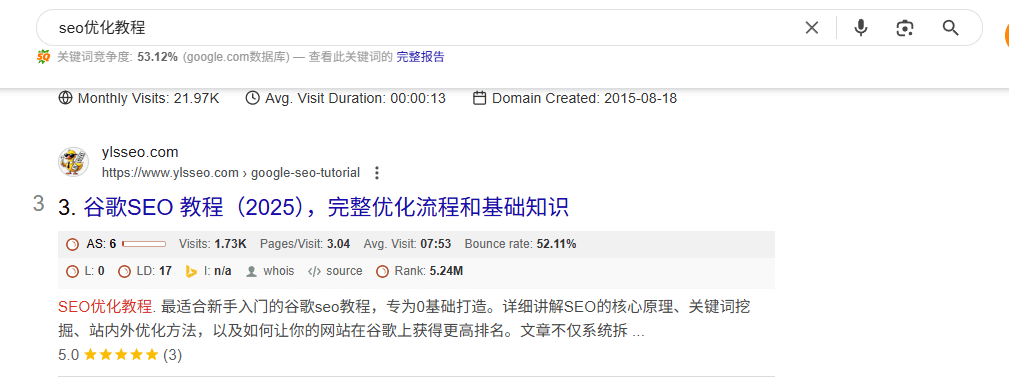The height and width of the screenshot is (377, 1009).
Task: Click Domain Created: 2015-08-18 text
Action: (584, 98)
